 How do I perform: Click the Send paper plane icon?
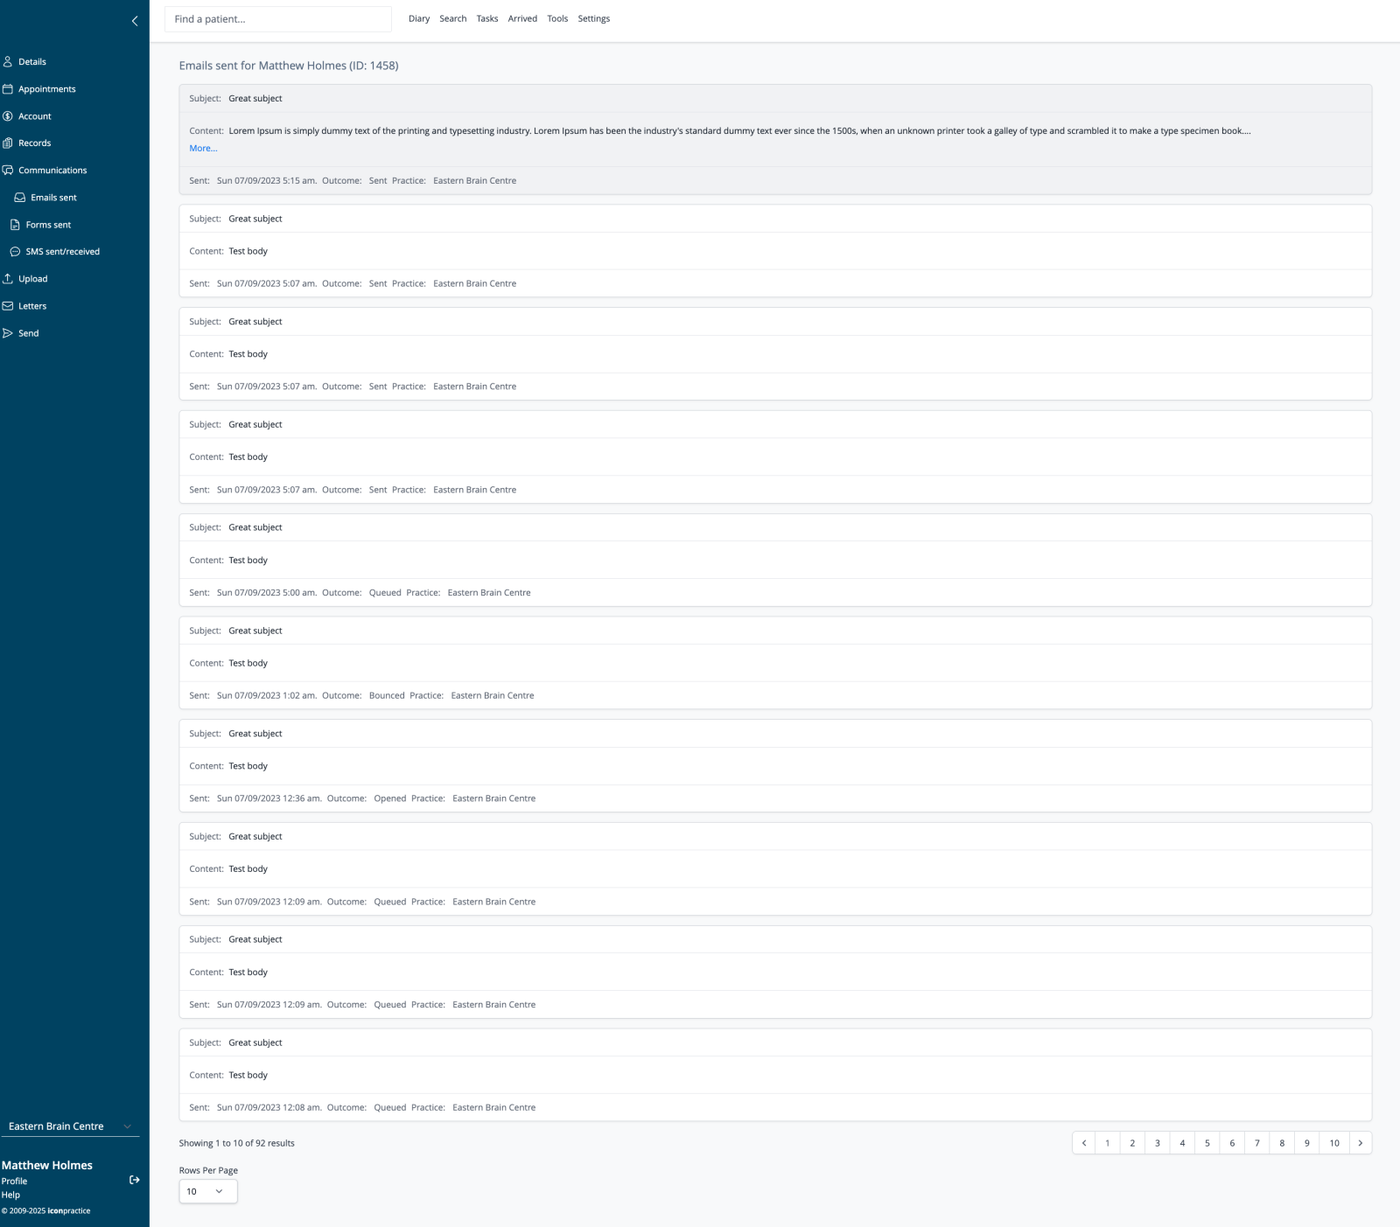8,333
